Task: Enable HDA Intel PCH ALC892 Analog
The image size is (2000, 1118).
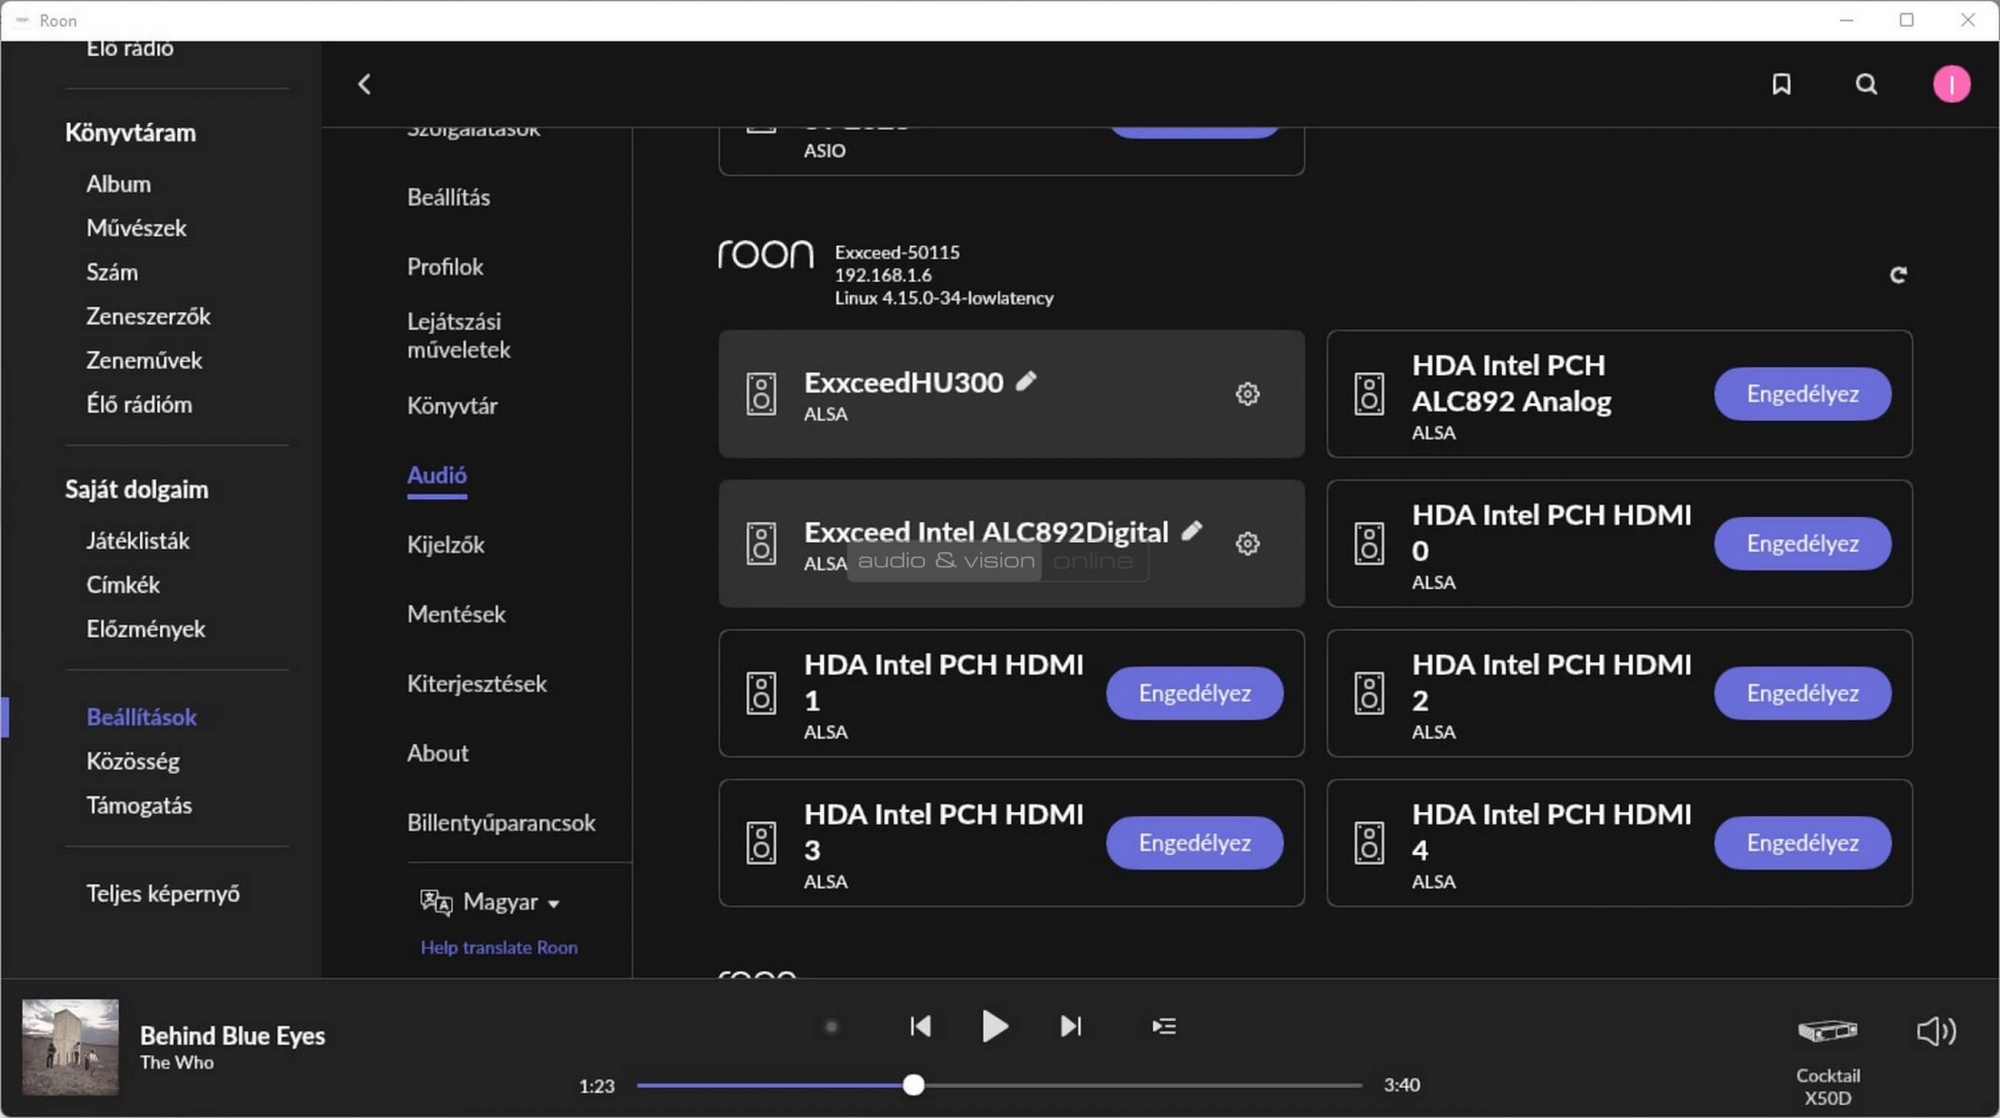Action: point(1802,394)
